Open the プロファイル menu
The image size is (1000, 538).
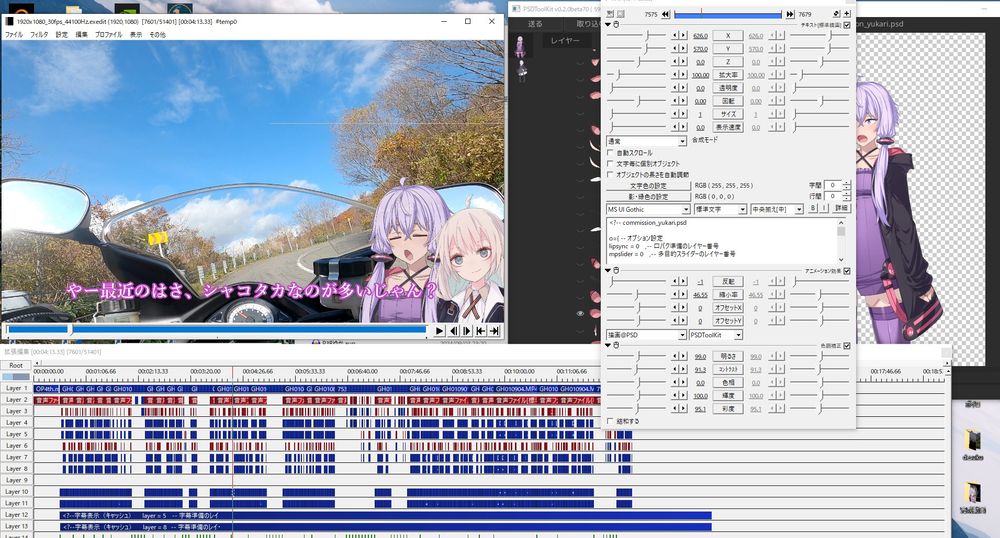click(x=108, y=34)
